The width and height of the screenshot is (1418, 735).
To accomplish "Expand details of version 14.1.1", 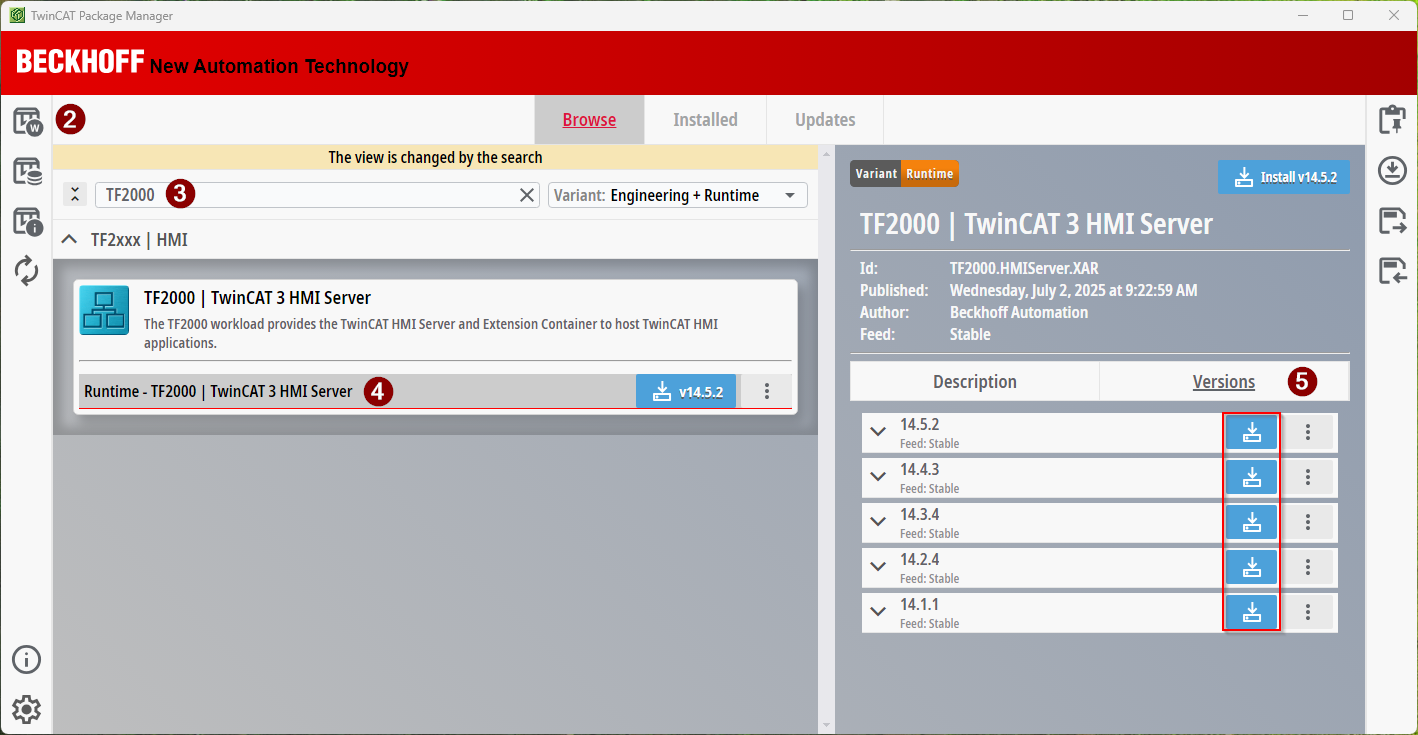I will (x=878, y=612).
